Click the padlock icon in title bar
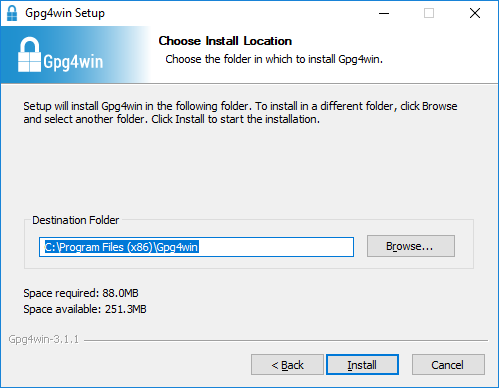499x388 pixels. (12, 13)
